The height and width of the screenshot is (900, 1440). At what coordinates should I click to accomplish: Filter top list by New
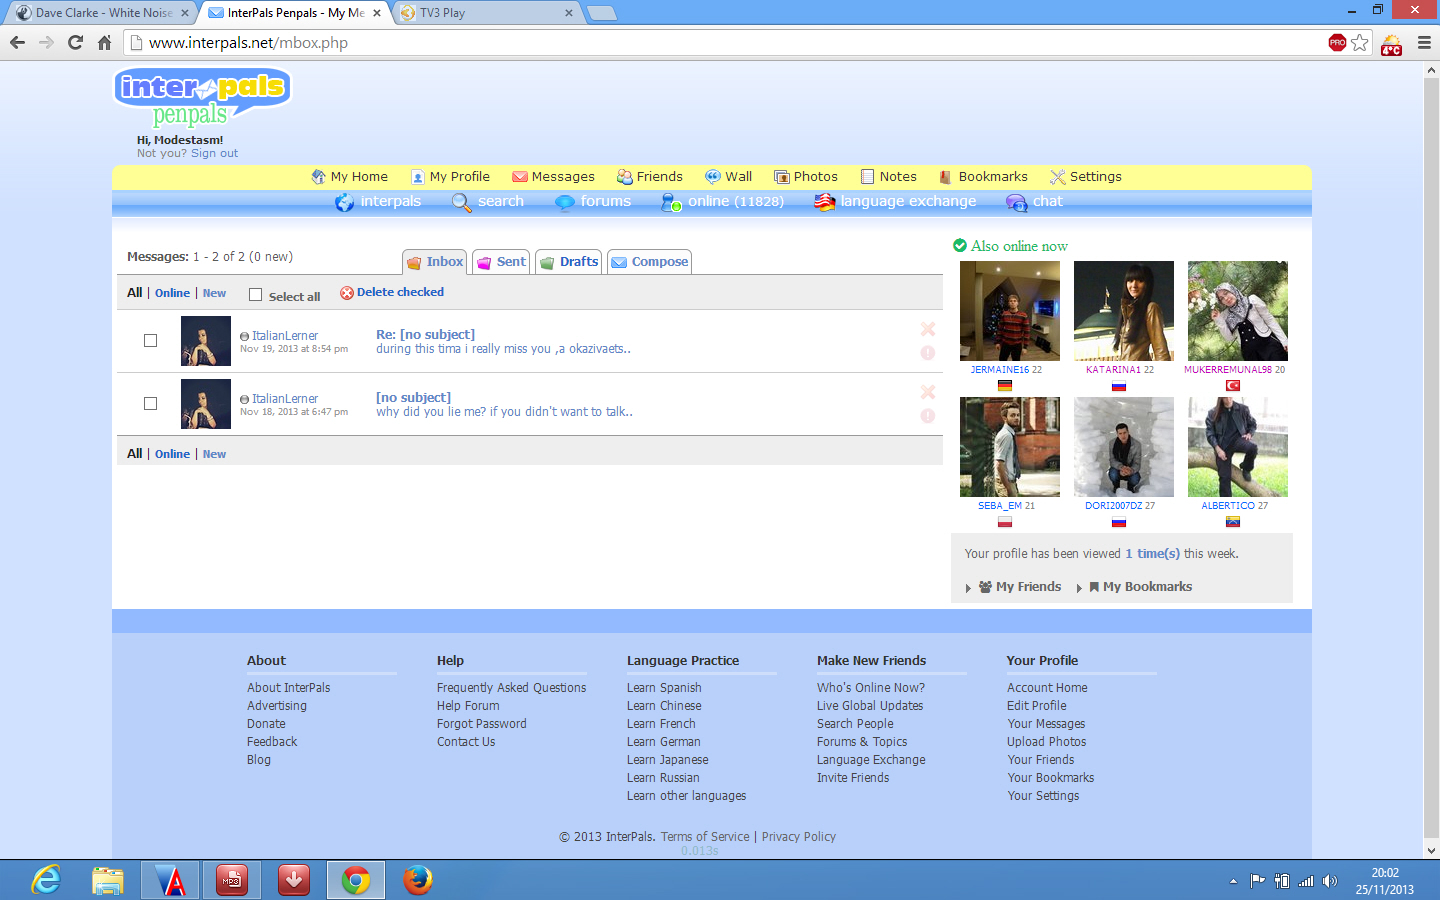[214, 293]
